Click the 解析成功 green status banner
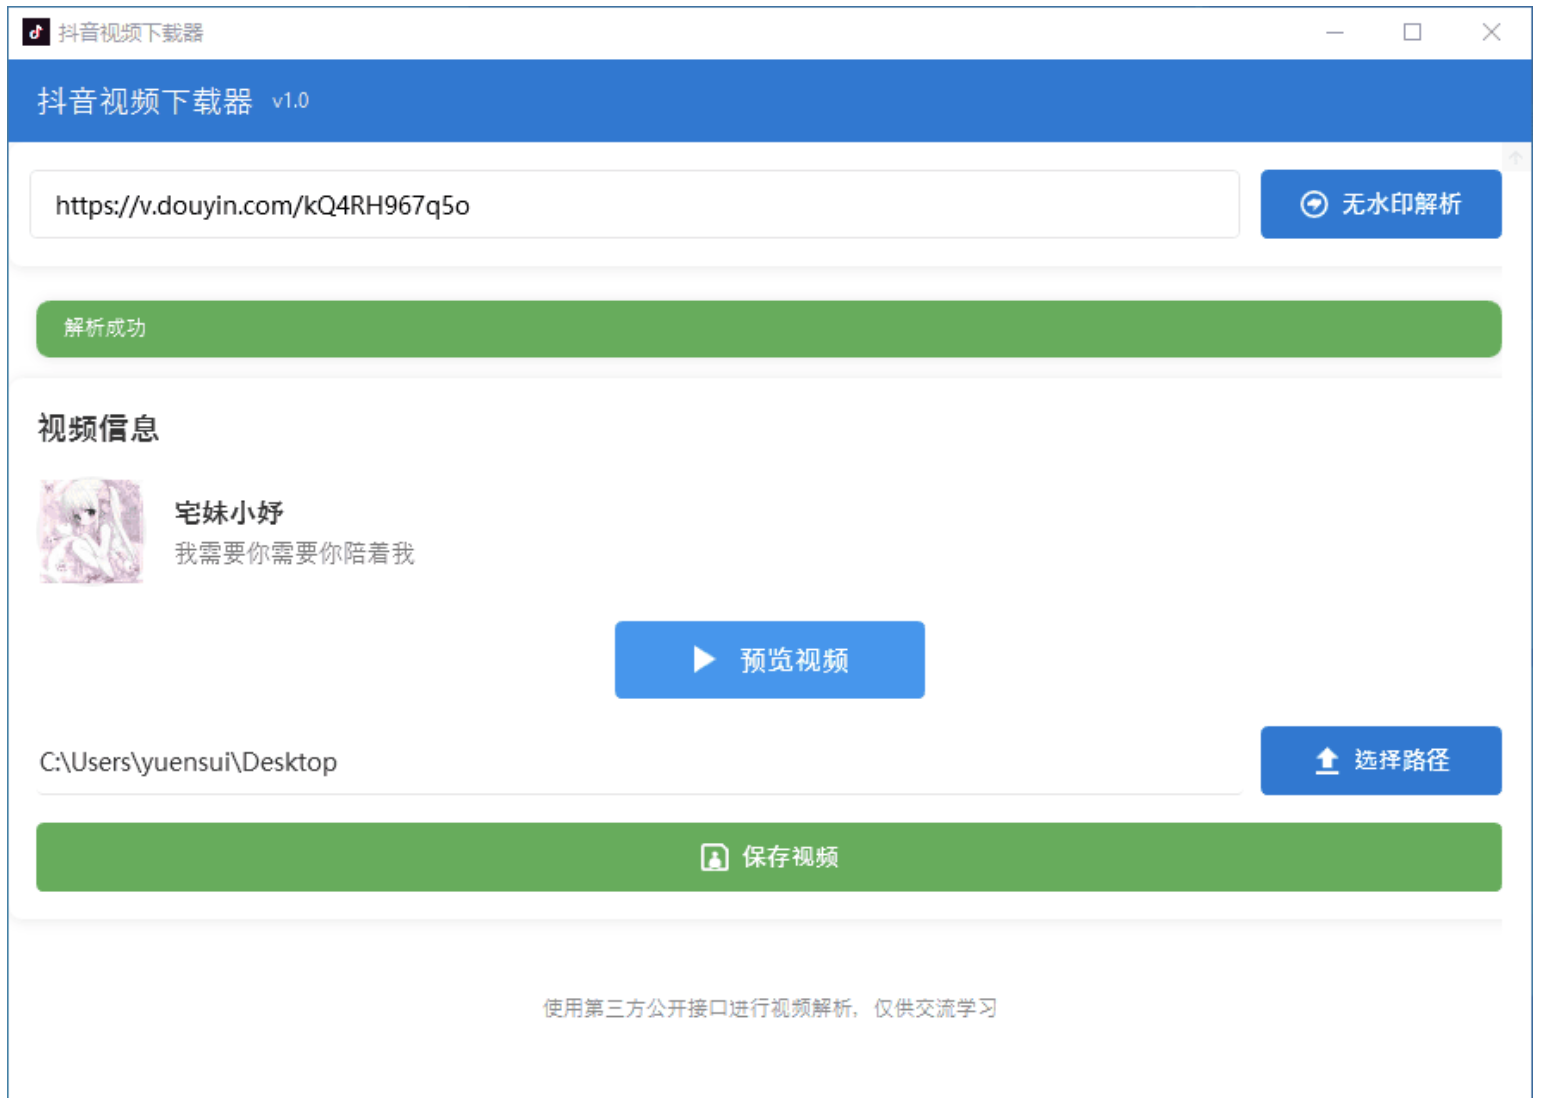1542x1098 pixels. click(768, 328)
